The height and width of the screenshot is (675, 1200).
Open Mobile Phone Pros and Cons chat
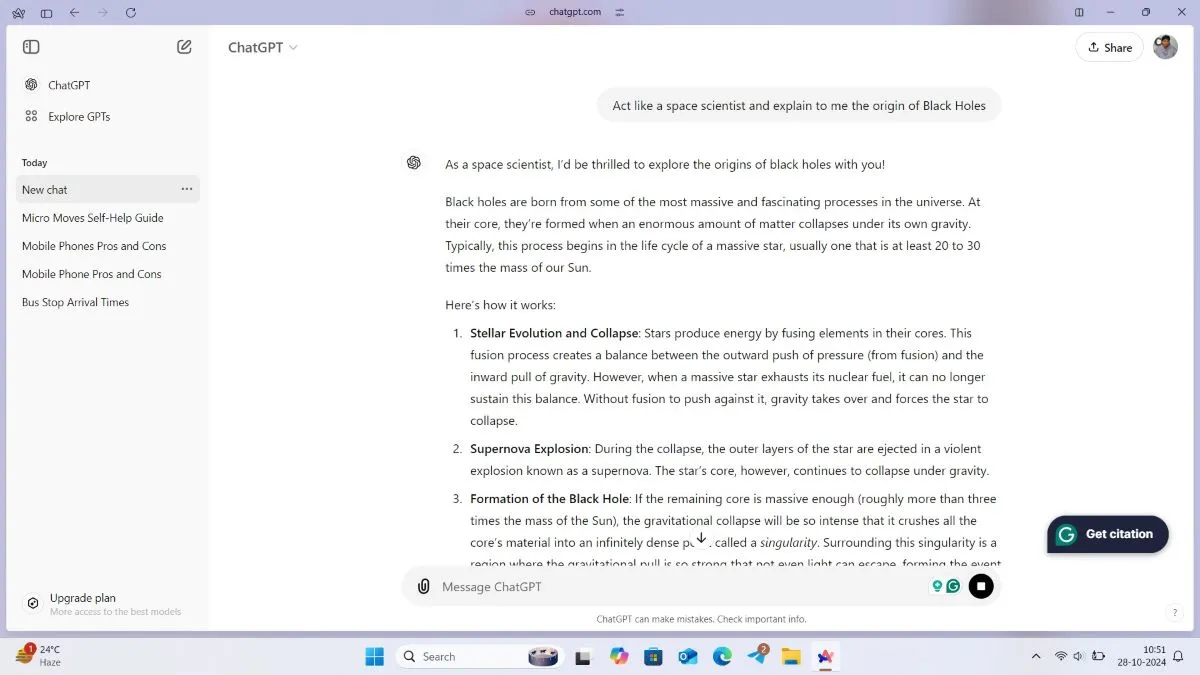(91, 273)
